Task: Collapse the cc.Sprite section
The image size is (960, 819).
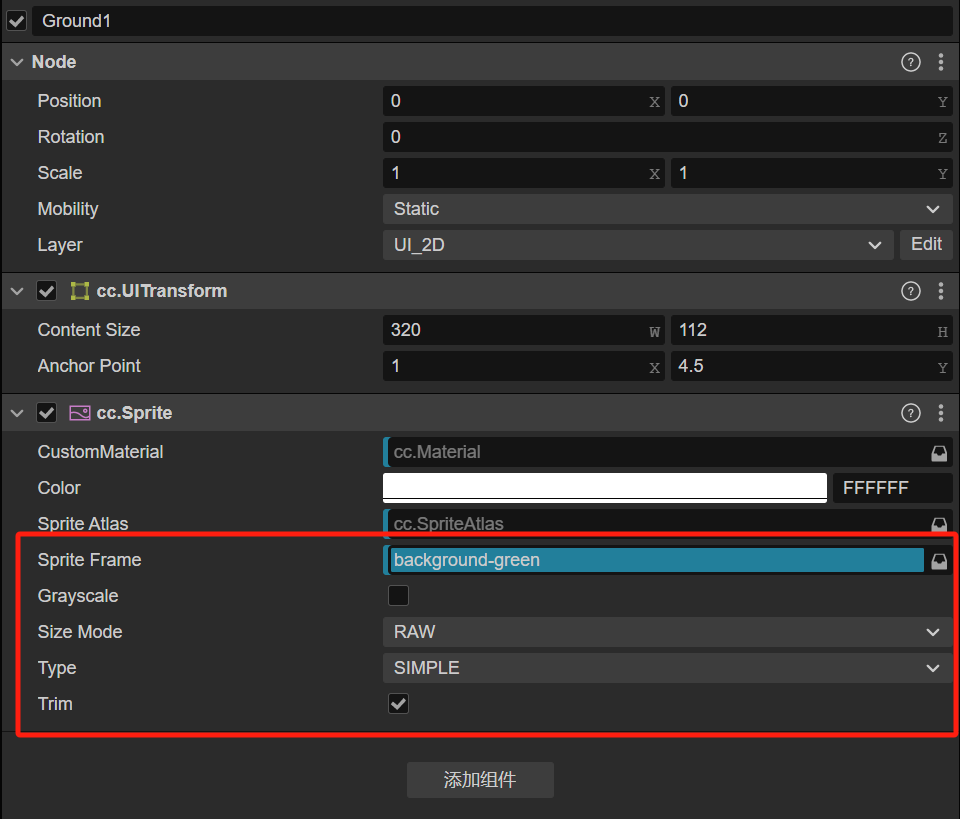Action: click(x=17, y=413)
